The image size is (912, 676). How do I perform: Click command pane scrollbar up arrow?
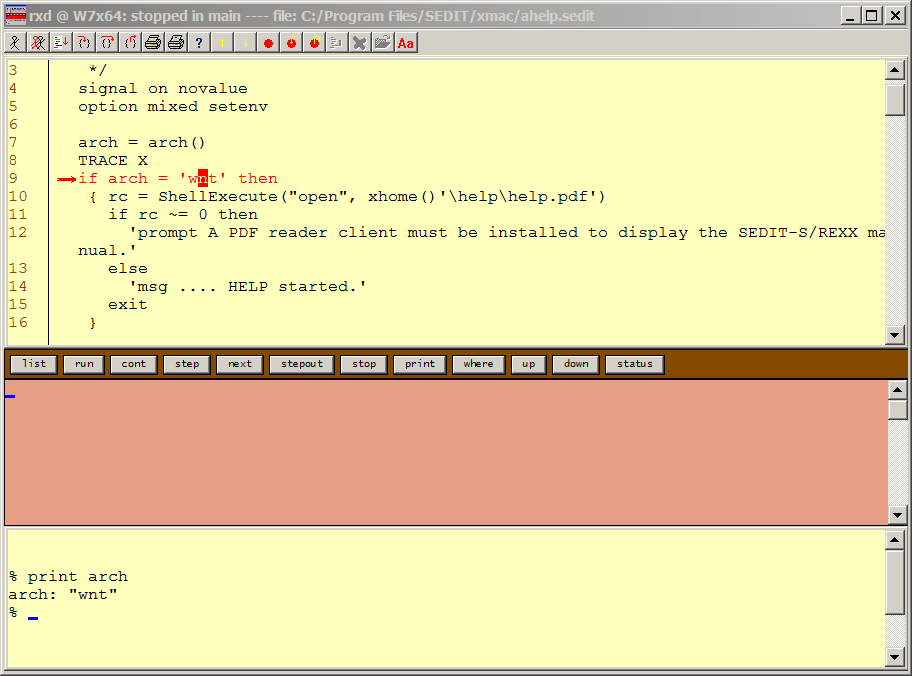click(895, 540)
